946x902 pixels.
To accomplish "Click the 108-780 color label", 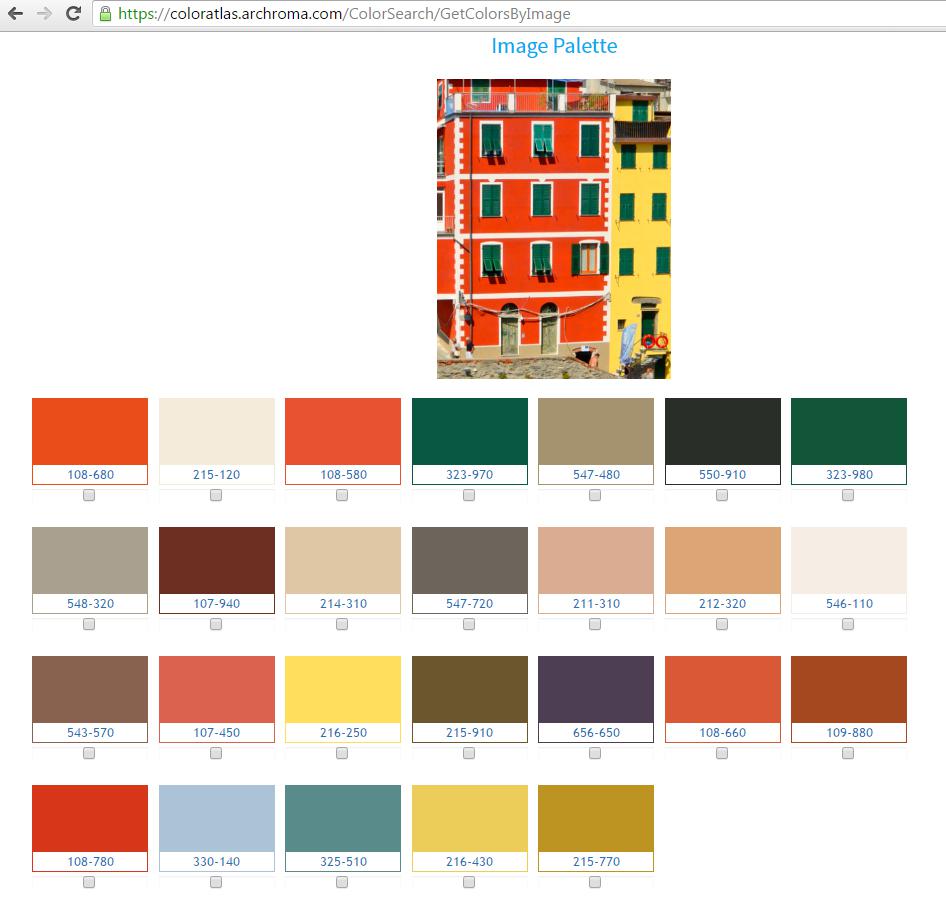I will point(90,862).
